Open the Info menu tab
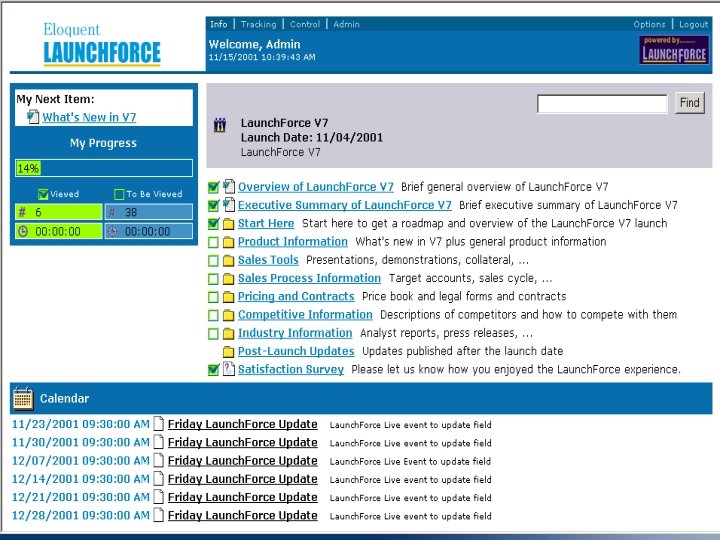Viewport: 720px width, 540px height. [x=219, y=24]
